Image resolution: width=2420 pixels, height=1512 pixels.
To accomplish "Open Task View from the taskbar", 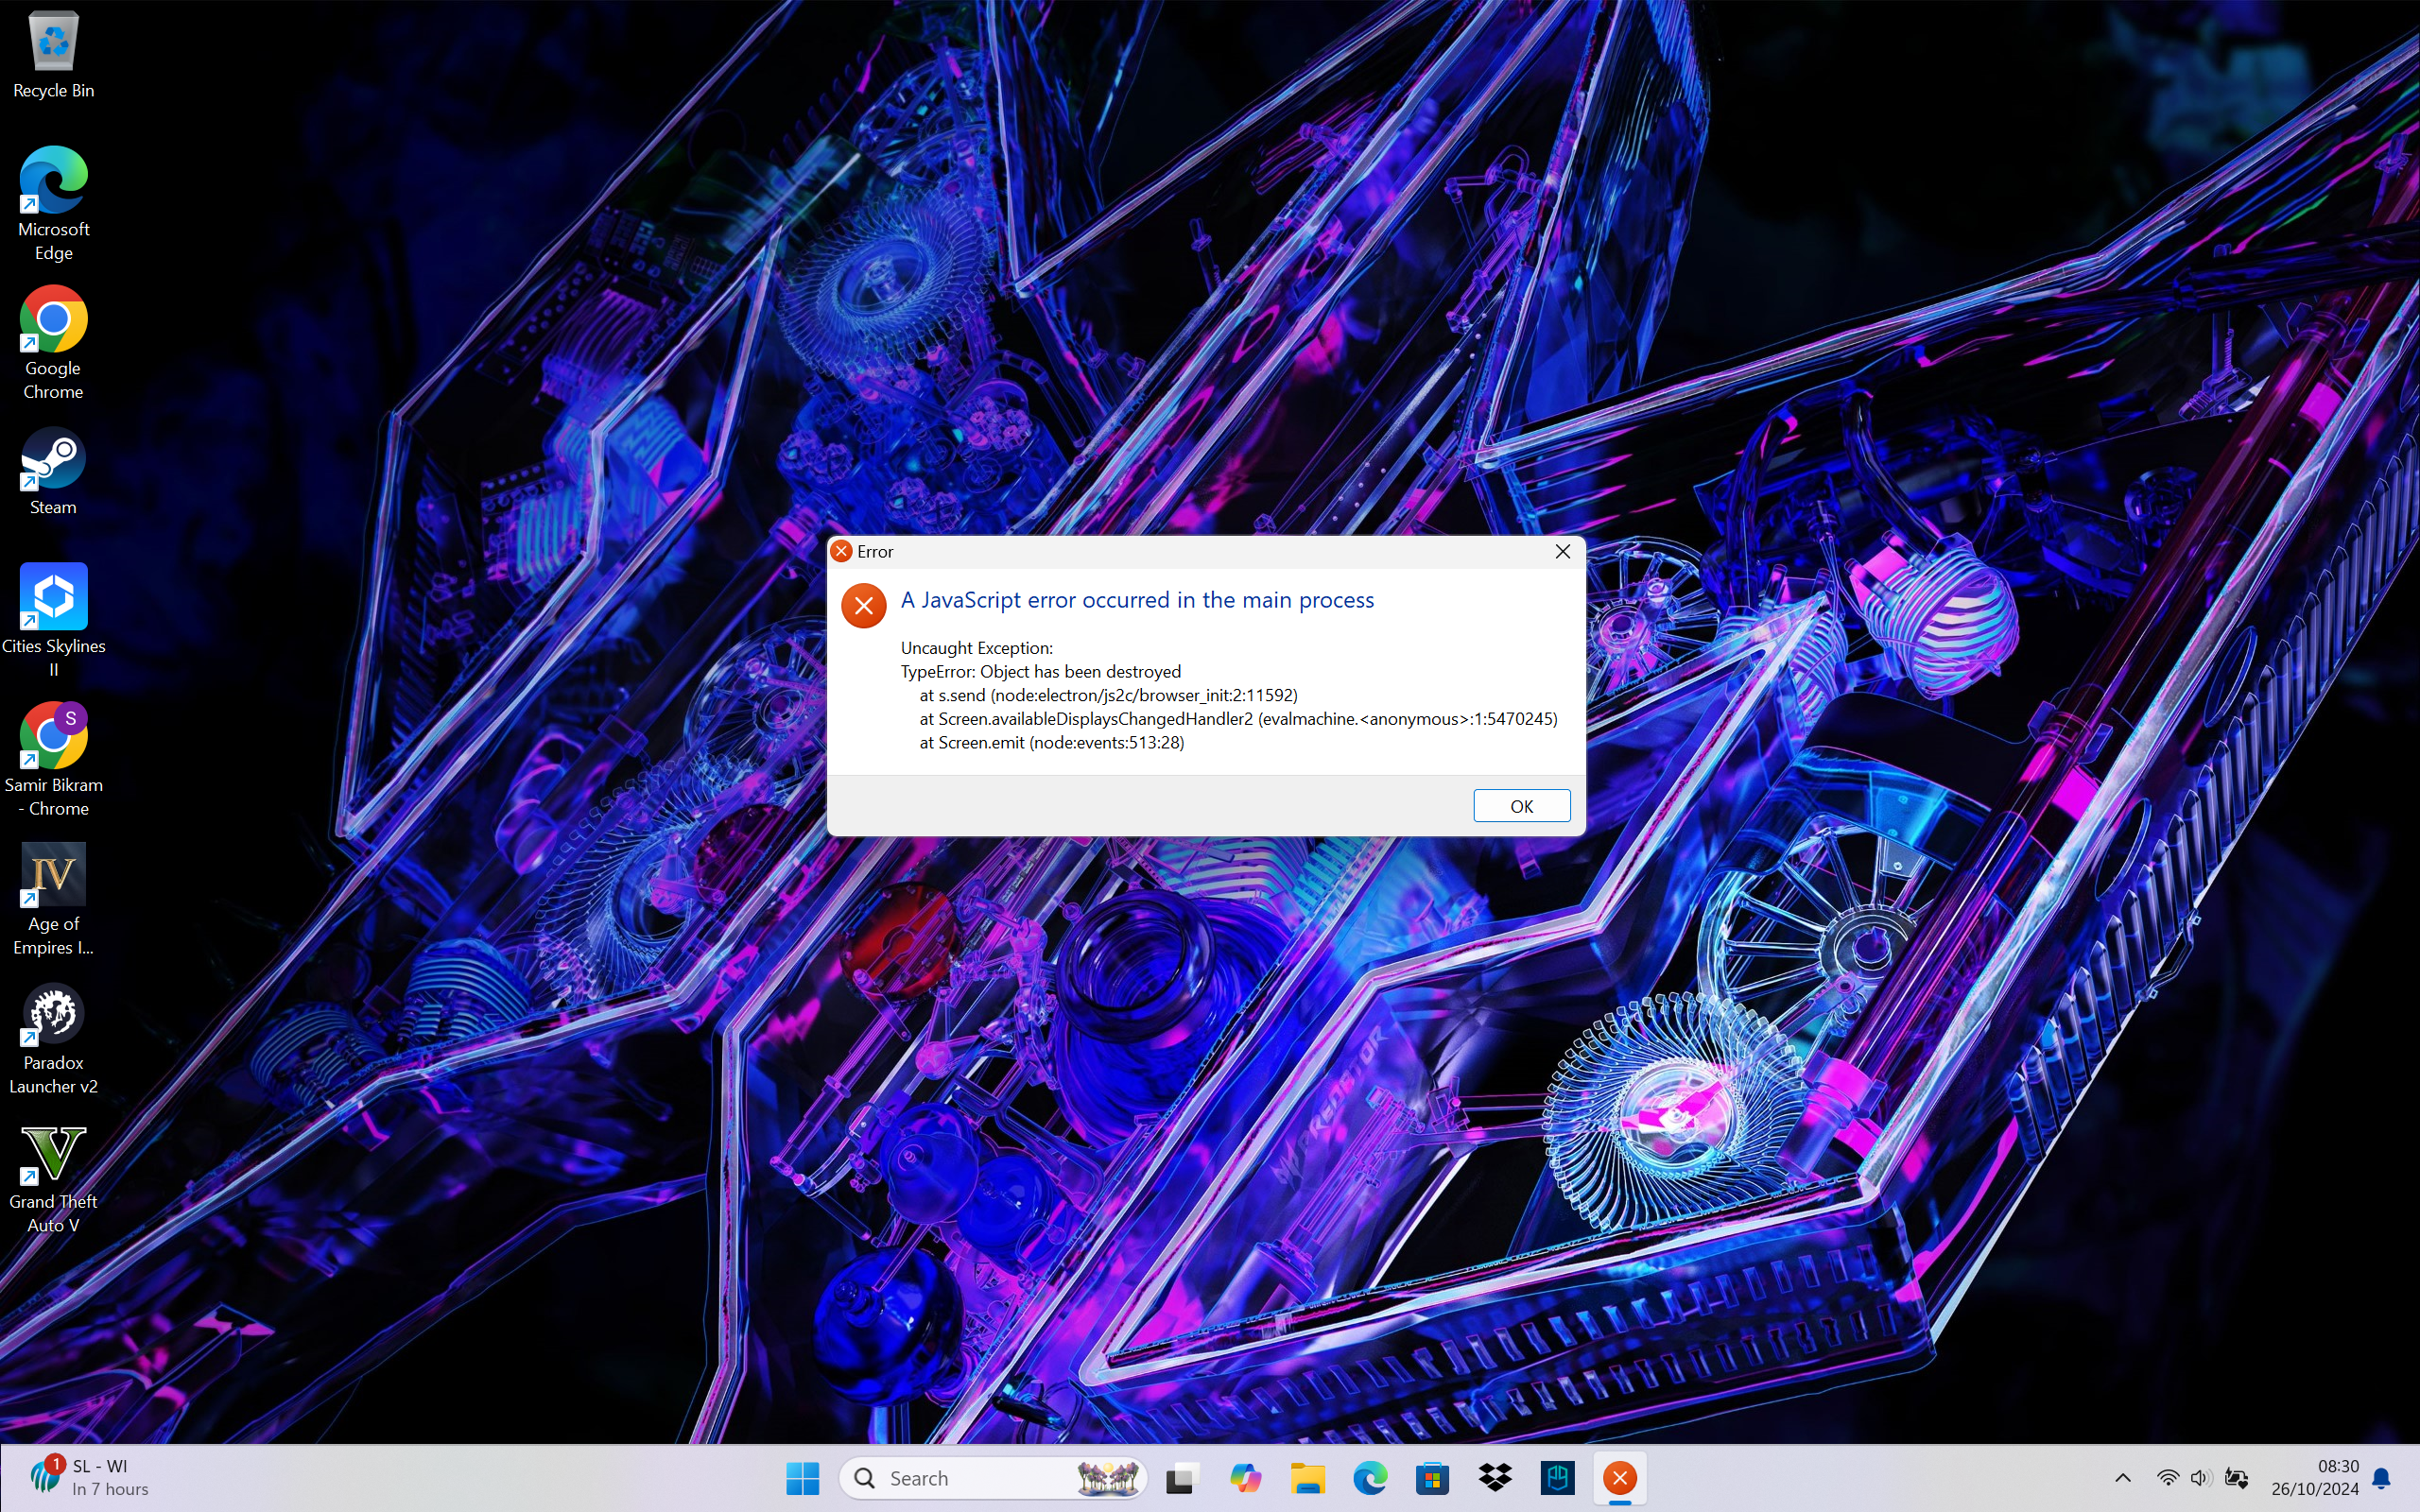I will point(1181,1478).
